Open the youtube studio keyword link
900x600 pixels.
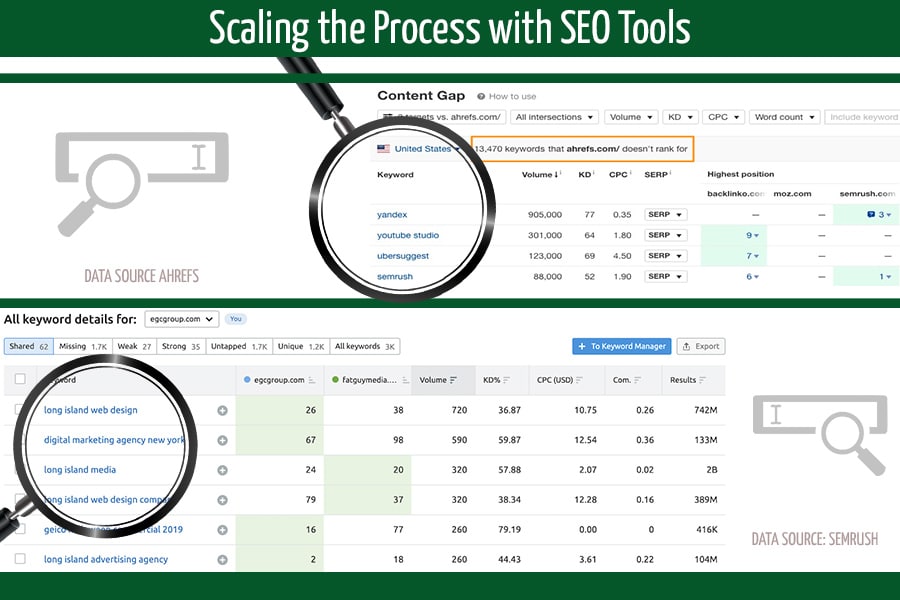(x=408, y=235)
